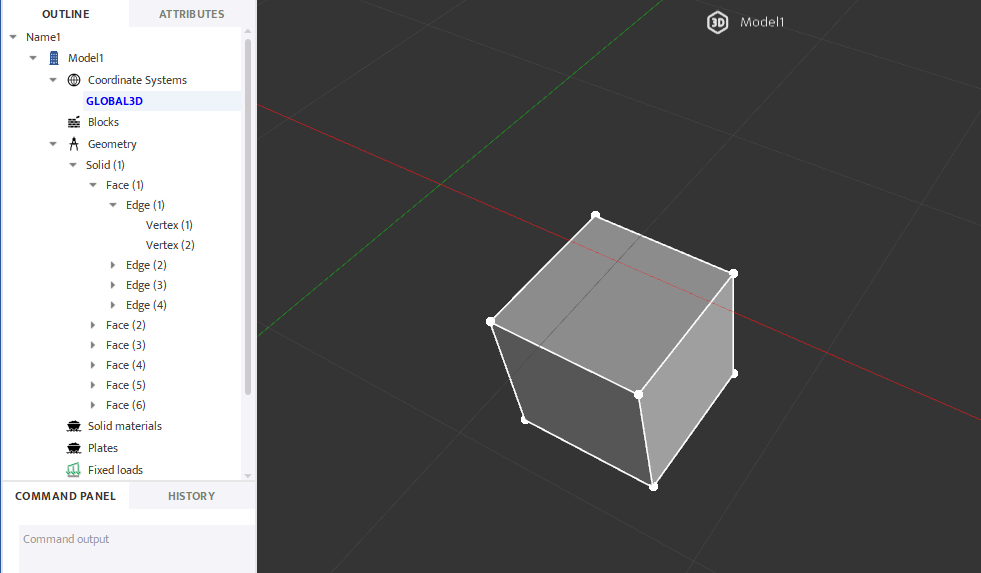The height and width of the screenshot is (573, 981).
Task: Select the Geometry label
Action: pos(112,144)
